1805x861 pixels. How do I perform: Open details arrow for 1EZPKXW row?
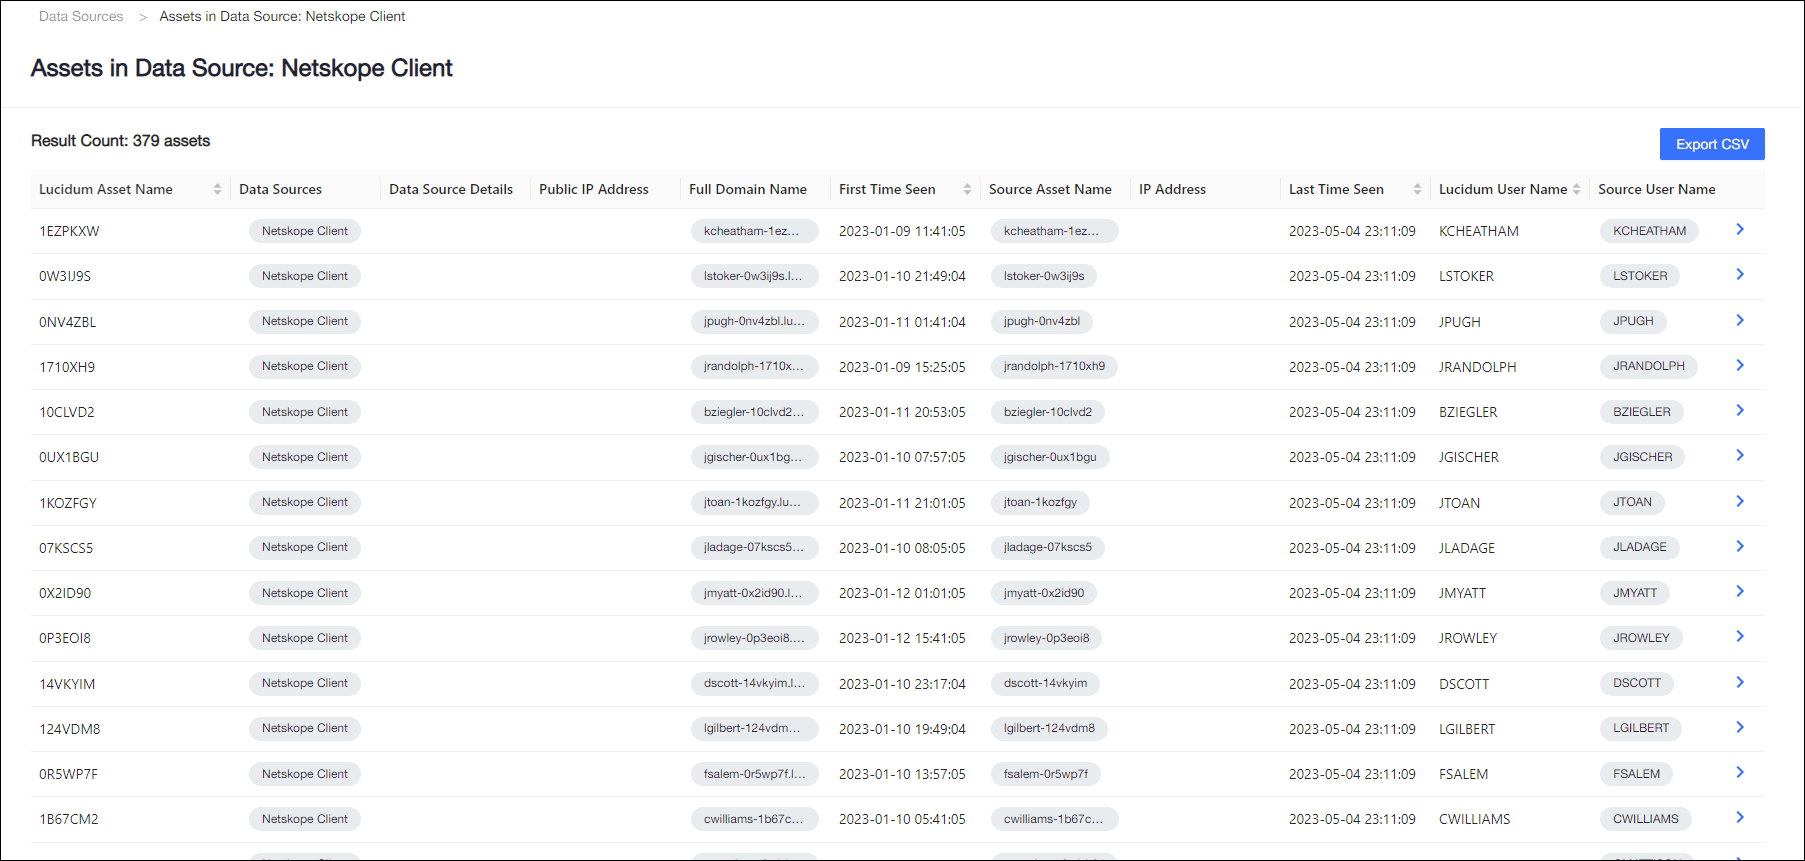click(x=1740, y=230)
